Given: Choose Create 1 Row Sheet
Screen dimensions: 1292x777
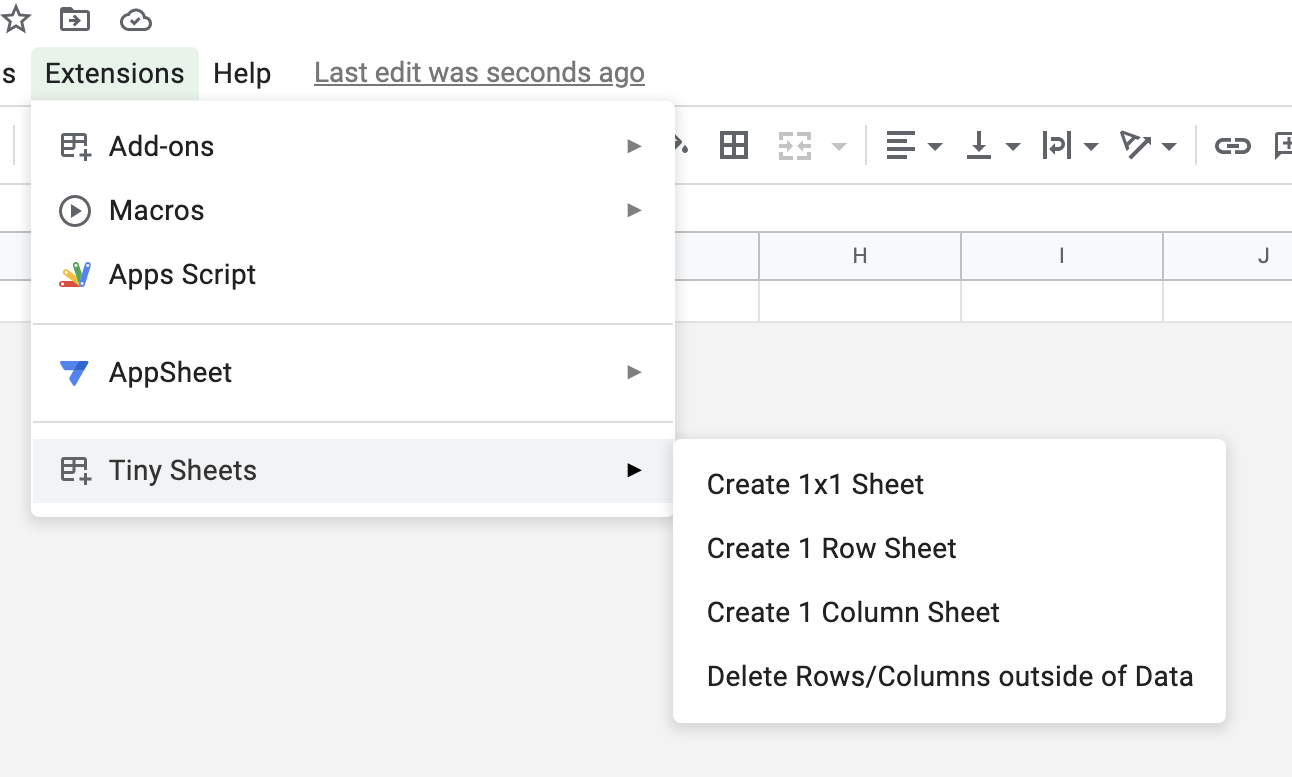Looking at the screenshot, I should (x=831, y=548).
